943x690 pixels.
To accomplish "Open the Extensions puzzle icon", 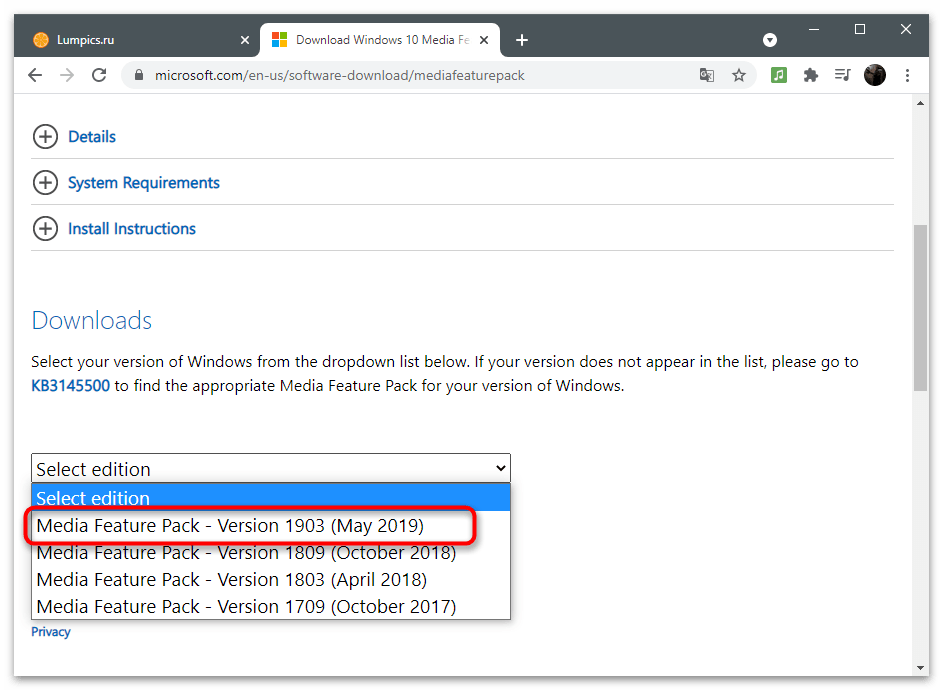I will (x=811, y=75).
